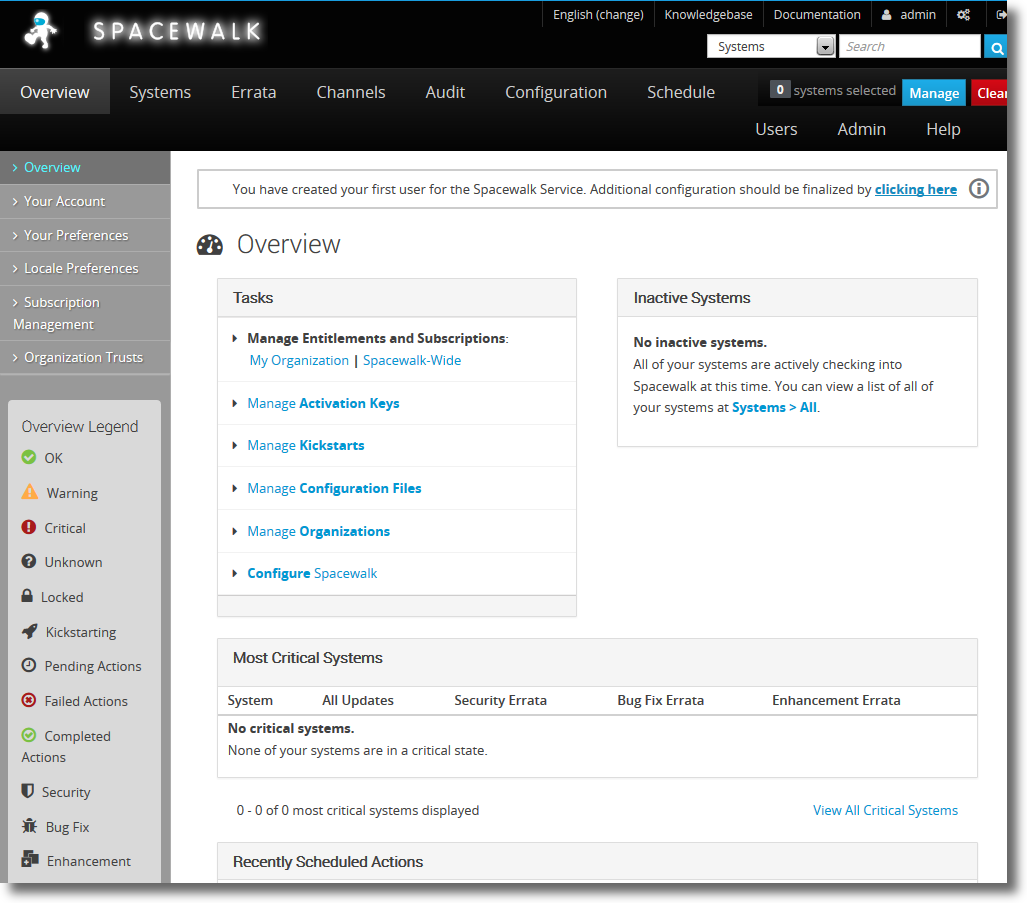Open the Knowledgebase link
The width and height of the screenshot is (1027, 903).
tap(708, 14)
